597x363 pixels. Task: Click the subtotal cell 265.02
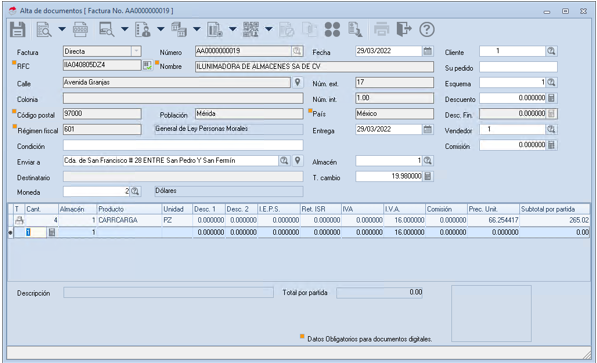555,220
